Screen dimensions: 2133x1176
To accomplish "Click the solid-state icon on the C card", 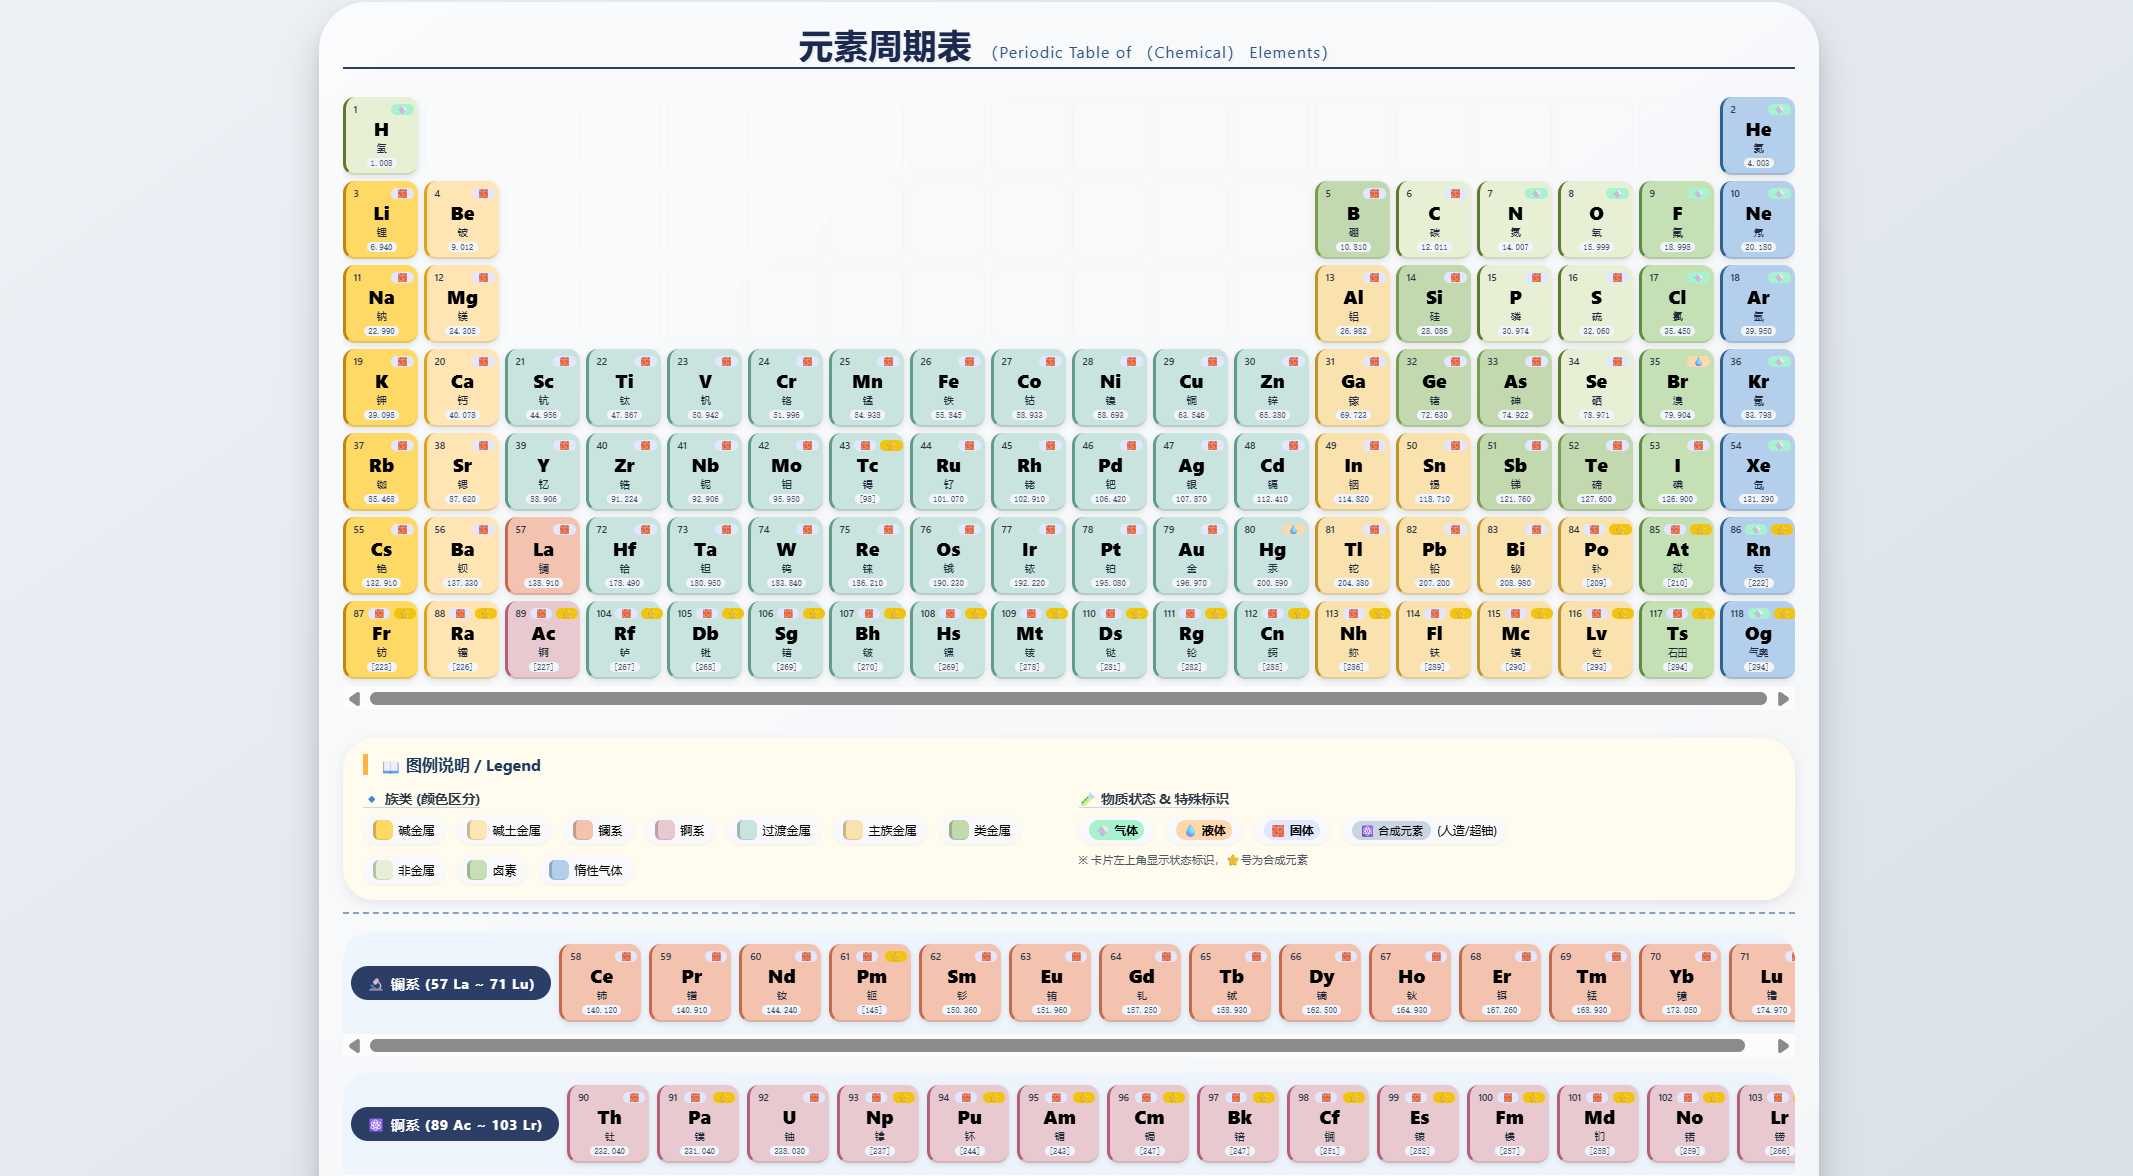I will 1455,193.
